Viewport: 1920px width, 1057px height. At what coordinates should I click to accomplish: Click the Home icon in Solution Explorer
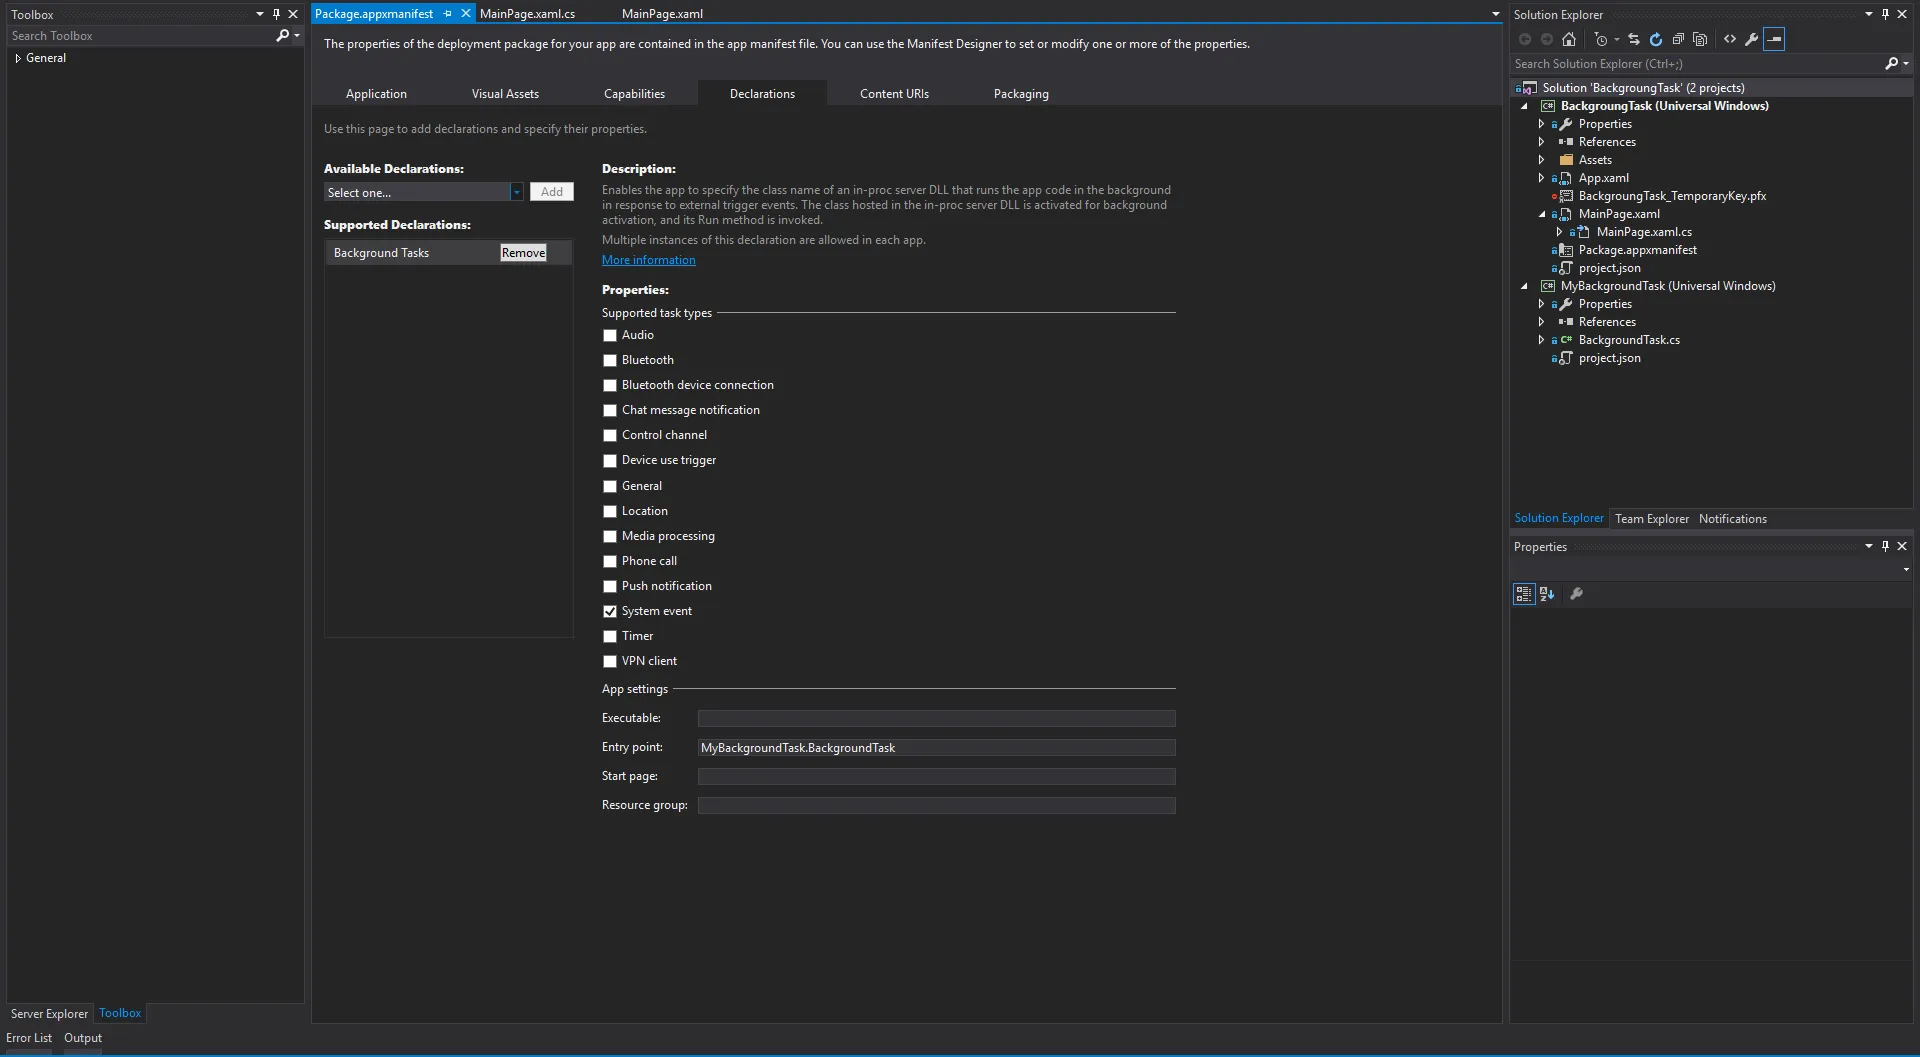click(1569, 39)
